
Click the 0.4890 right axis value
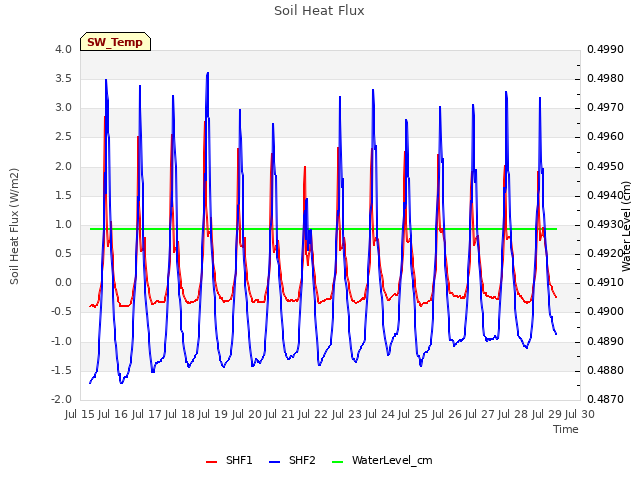click(605, 341)
